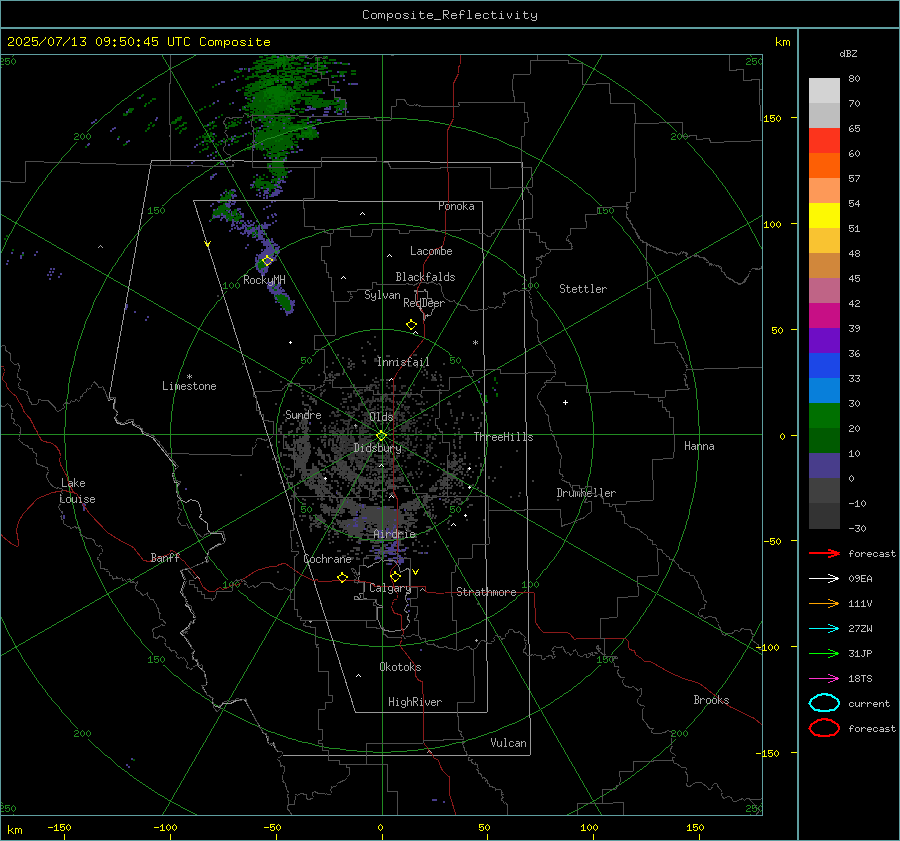Click the Lake Louise label

(x=77, y=491)
